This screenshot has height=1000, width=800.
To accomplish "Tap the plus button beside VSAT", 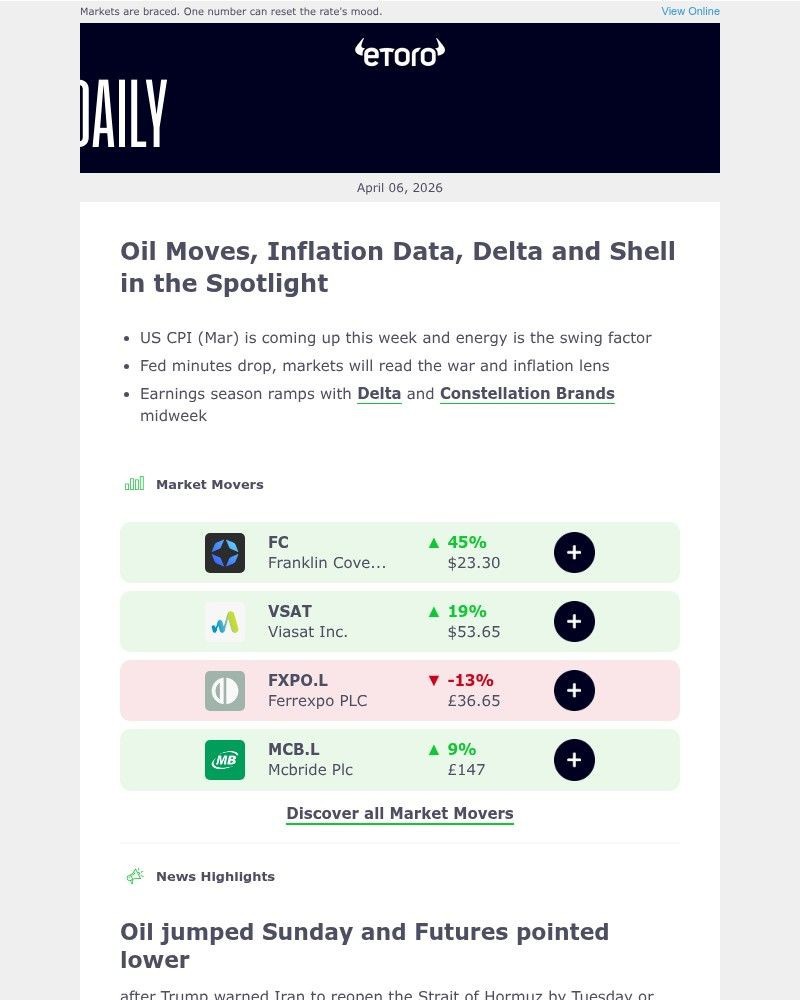I will tap(574, 621).
